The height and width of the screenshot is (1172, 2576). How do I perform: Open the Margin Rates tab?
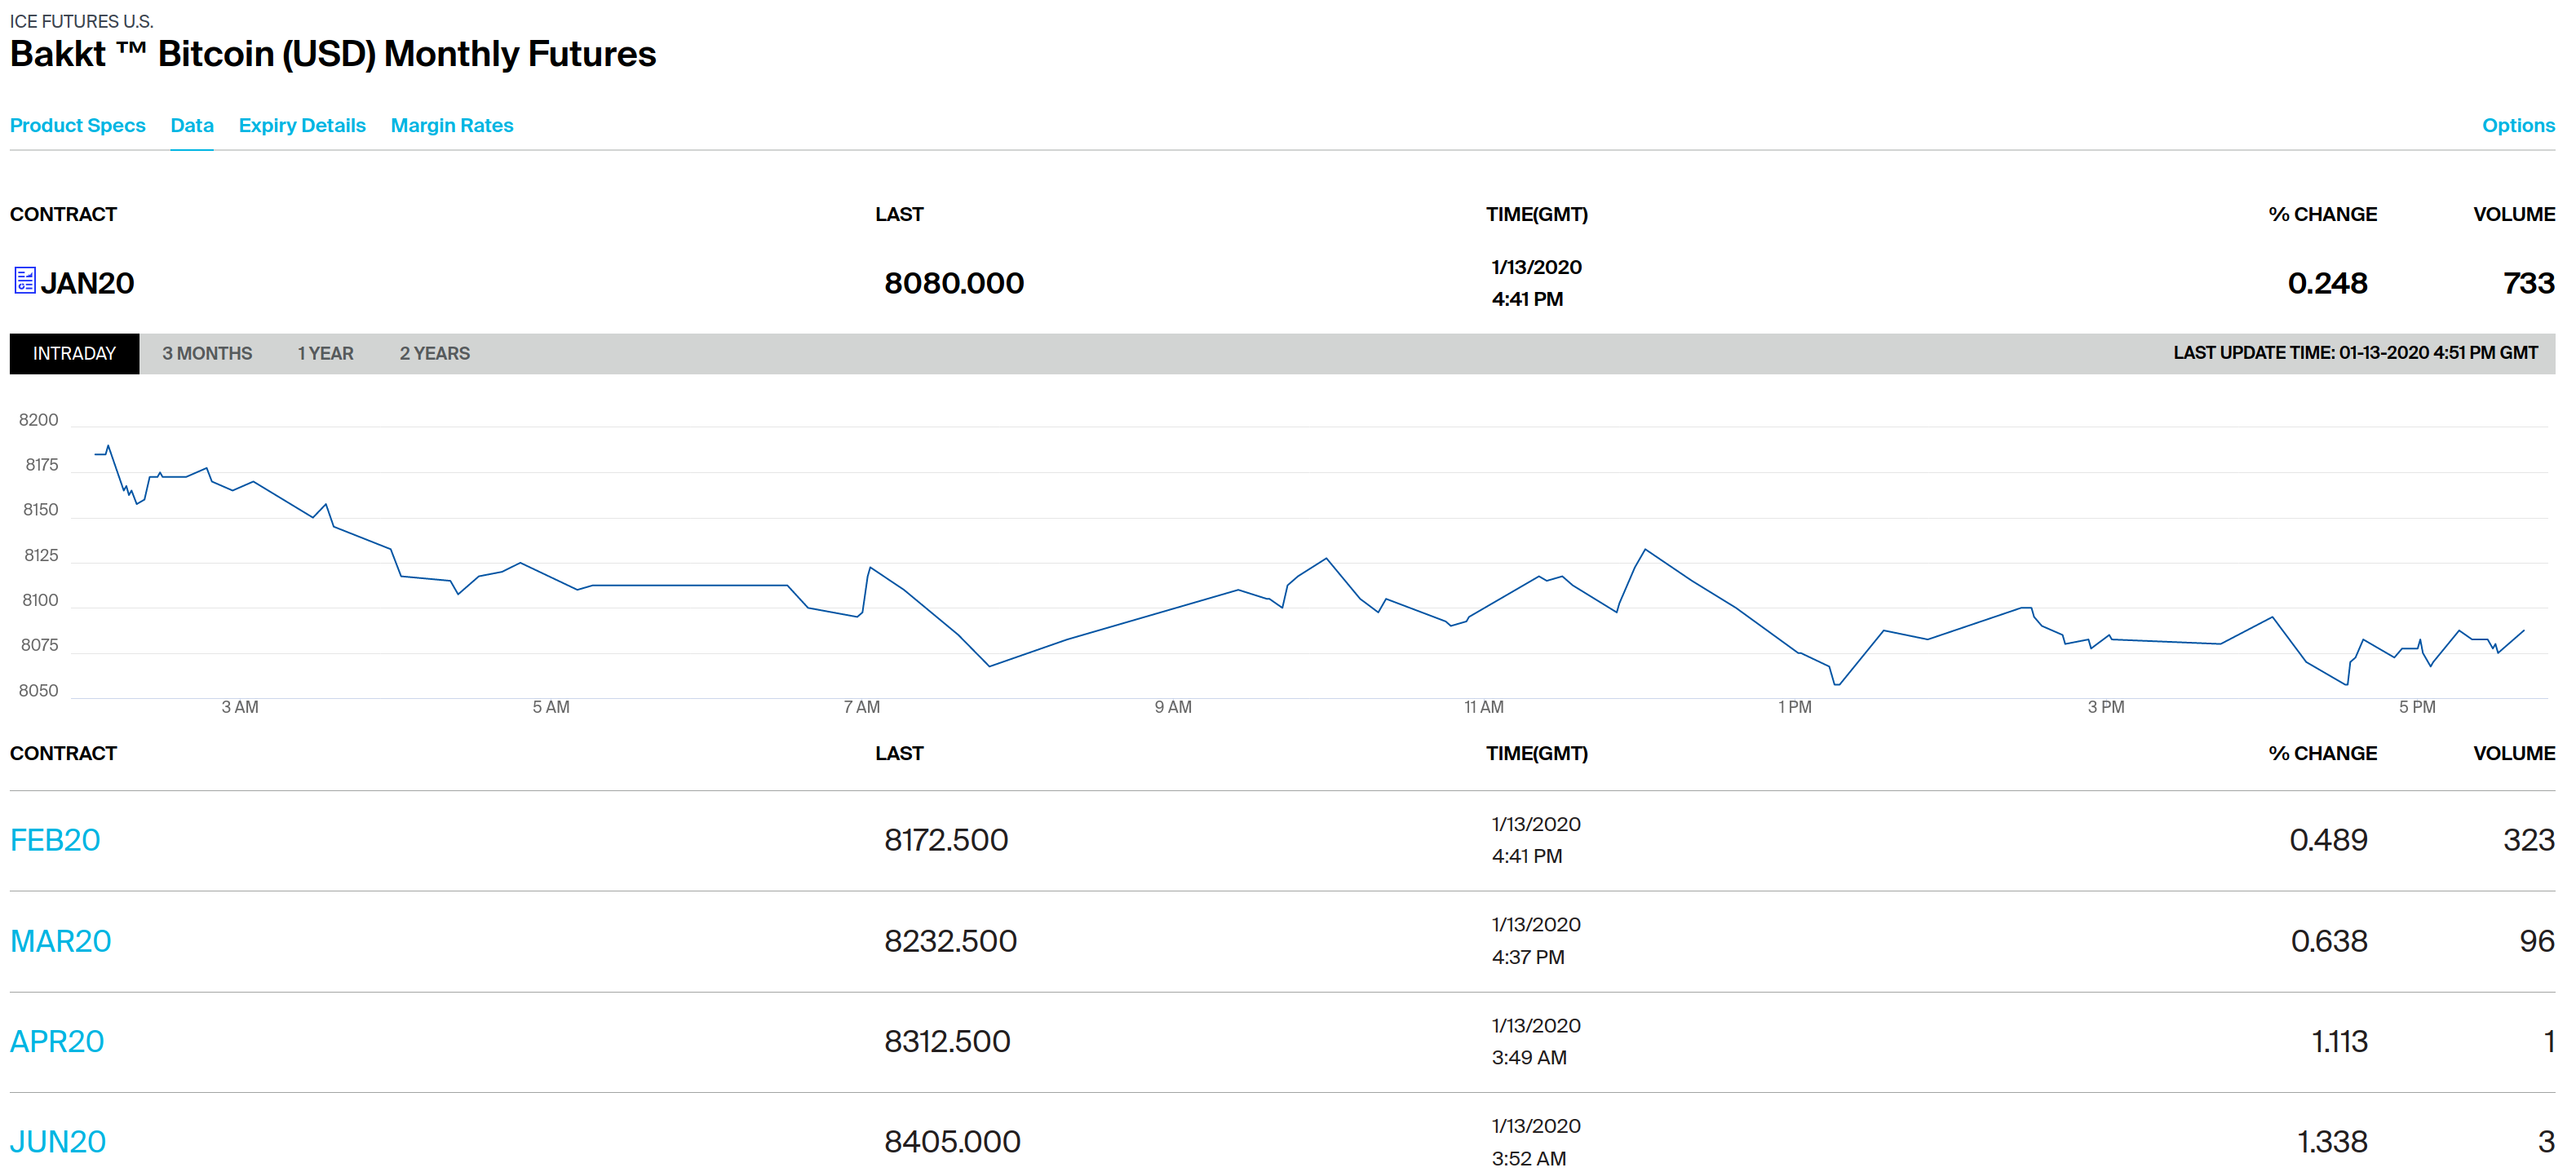(x=451, y=126)
